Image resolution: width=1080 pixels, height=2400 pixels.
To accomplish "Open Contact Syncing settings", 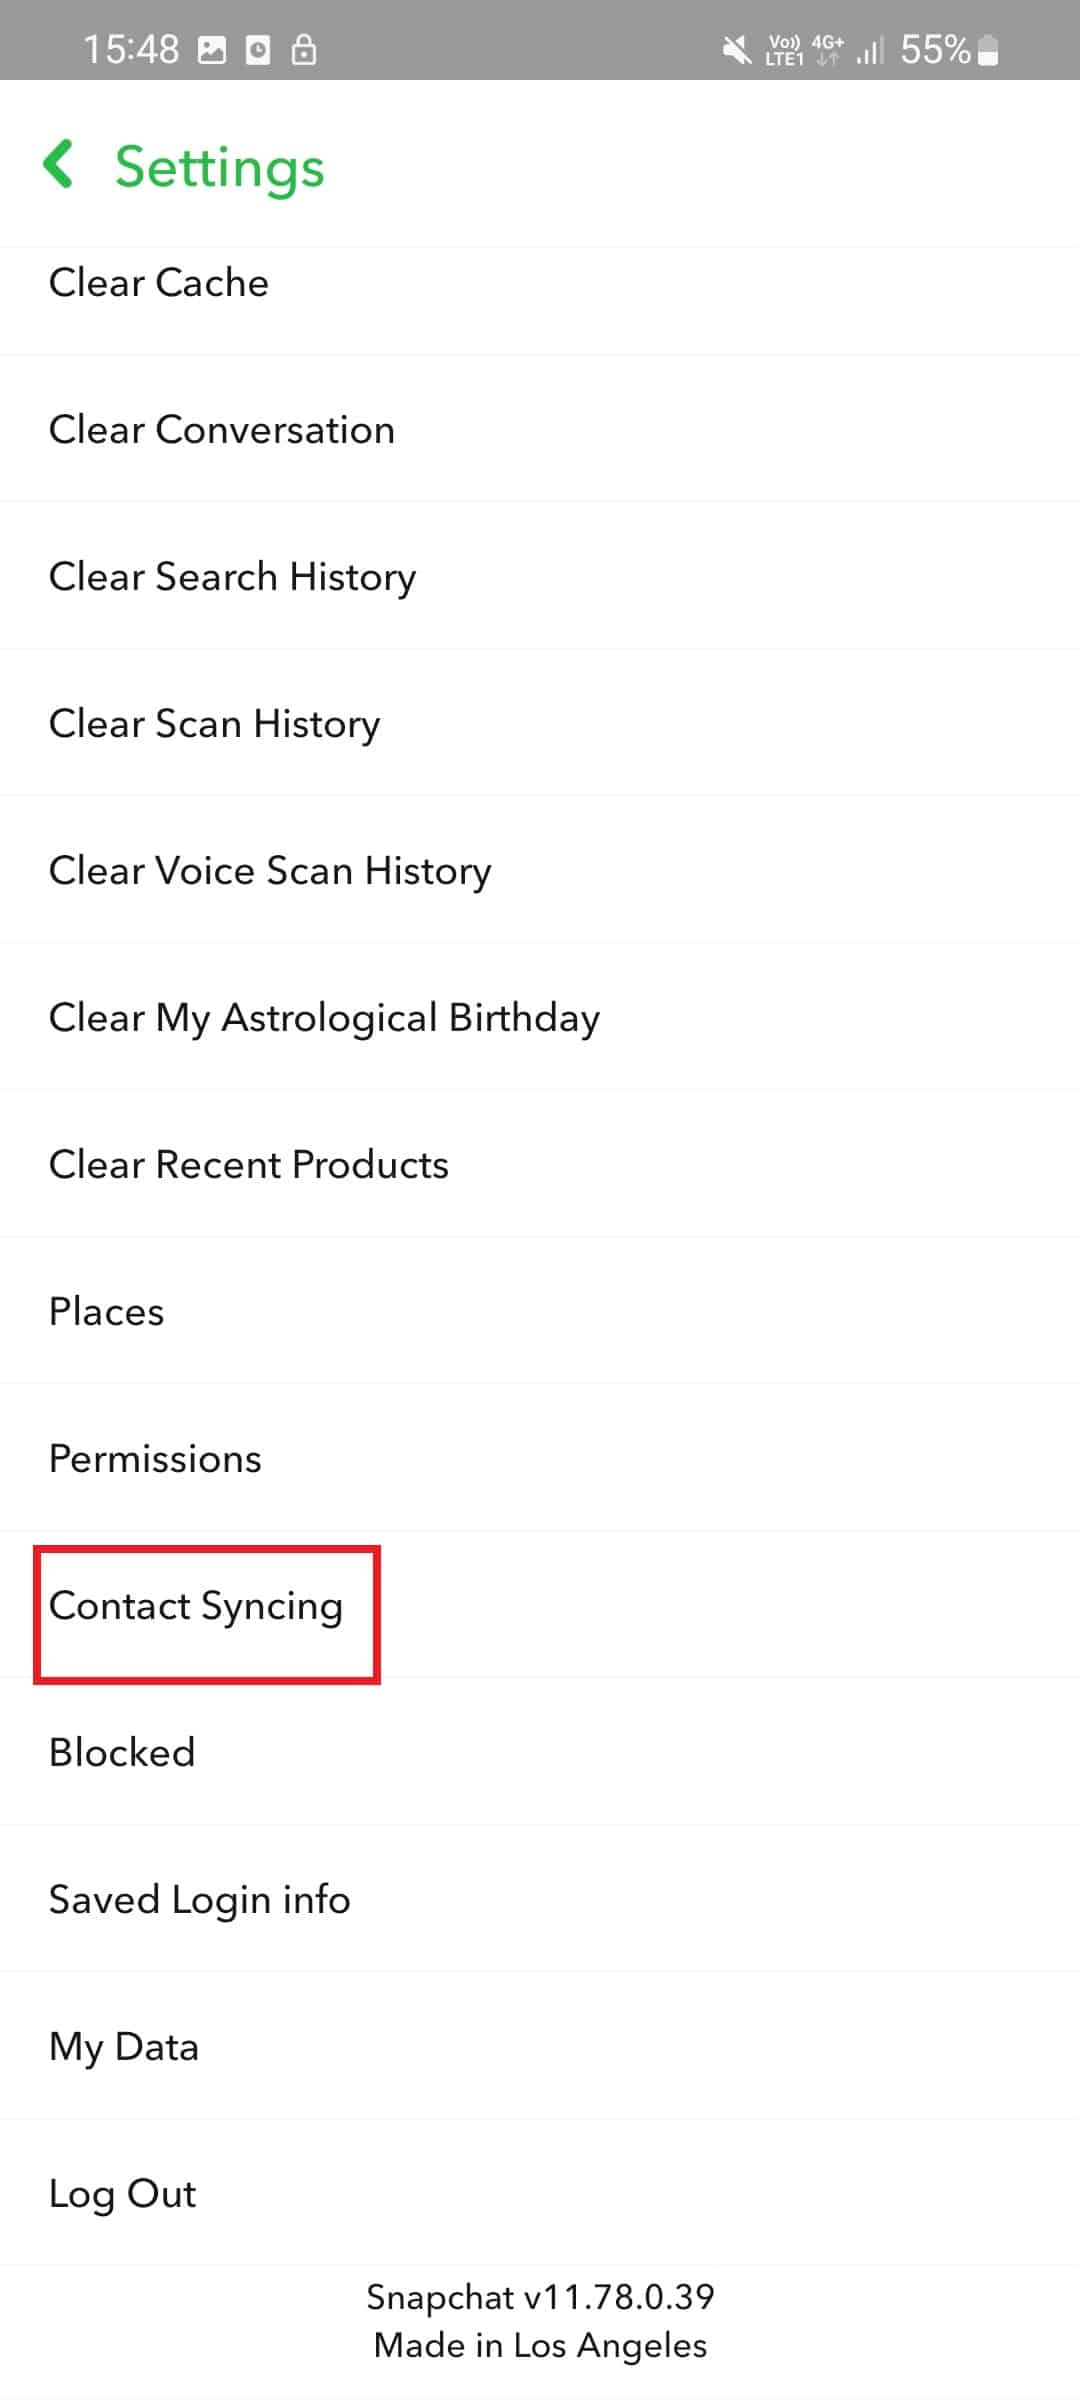I will click(197, 1607).
